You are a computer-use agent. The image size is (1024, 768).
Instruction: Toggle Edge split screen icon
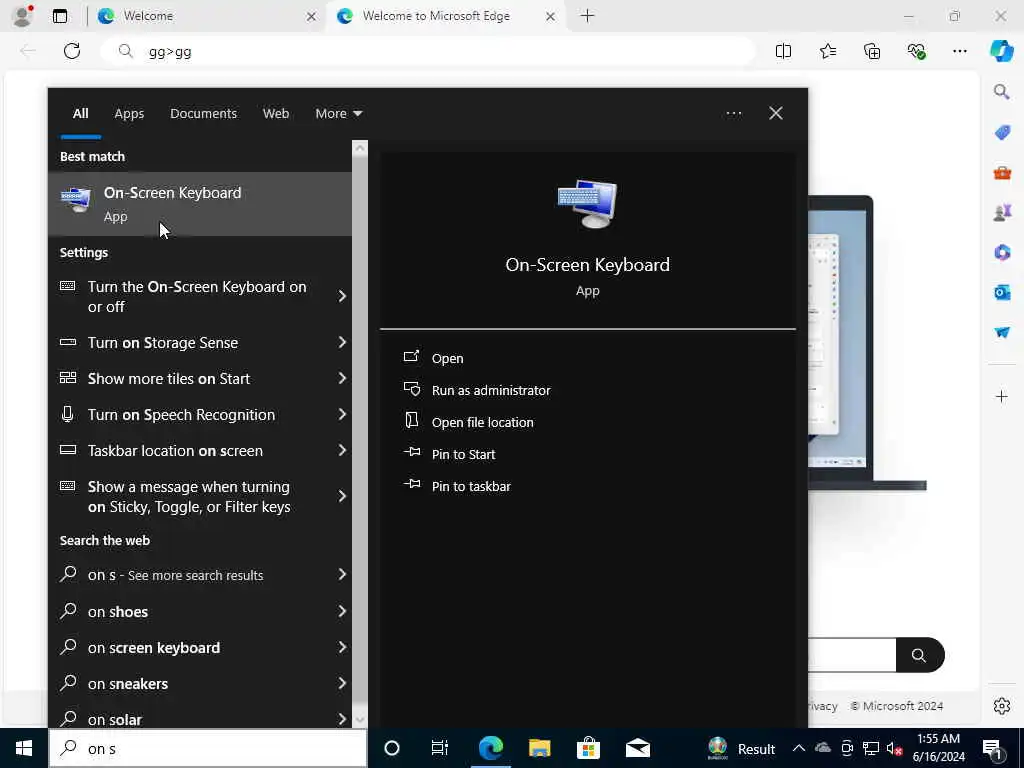(x=783, y=51)
